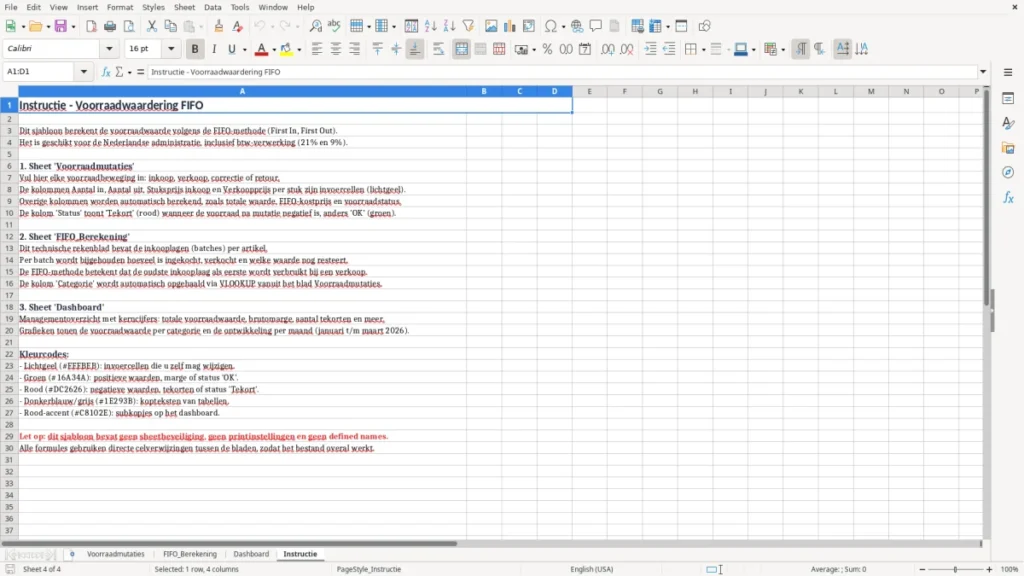Open Borders dropdown arrow
This screenshot has width=1024, height=576.
(703, 50)
